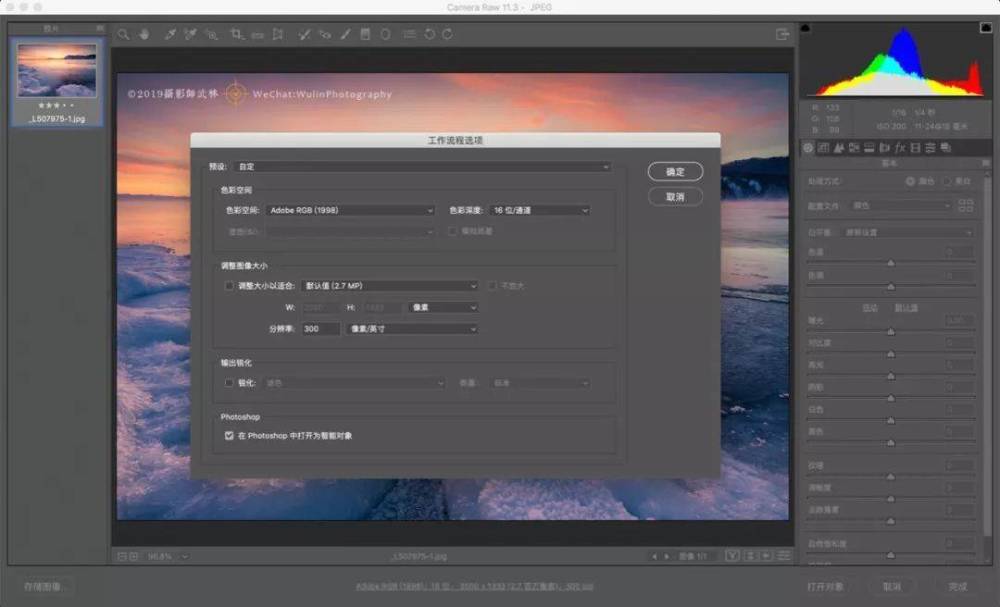Screen dimensions: 1000x607
Task: Click the 确定 button
Action: pos(675,172)
